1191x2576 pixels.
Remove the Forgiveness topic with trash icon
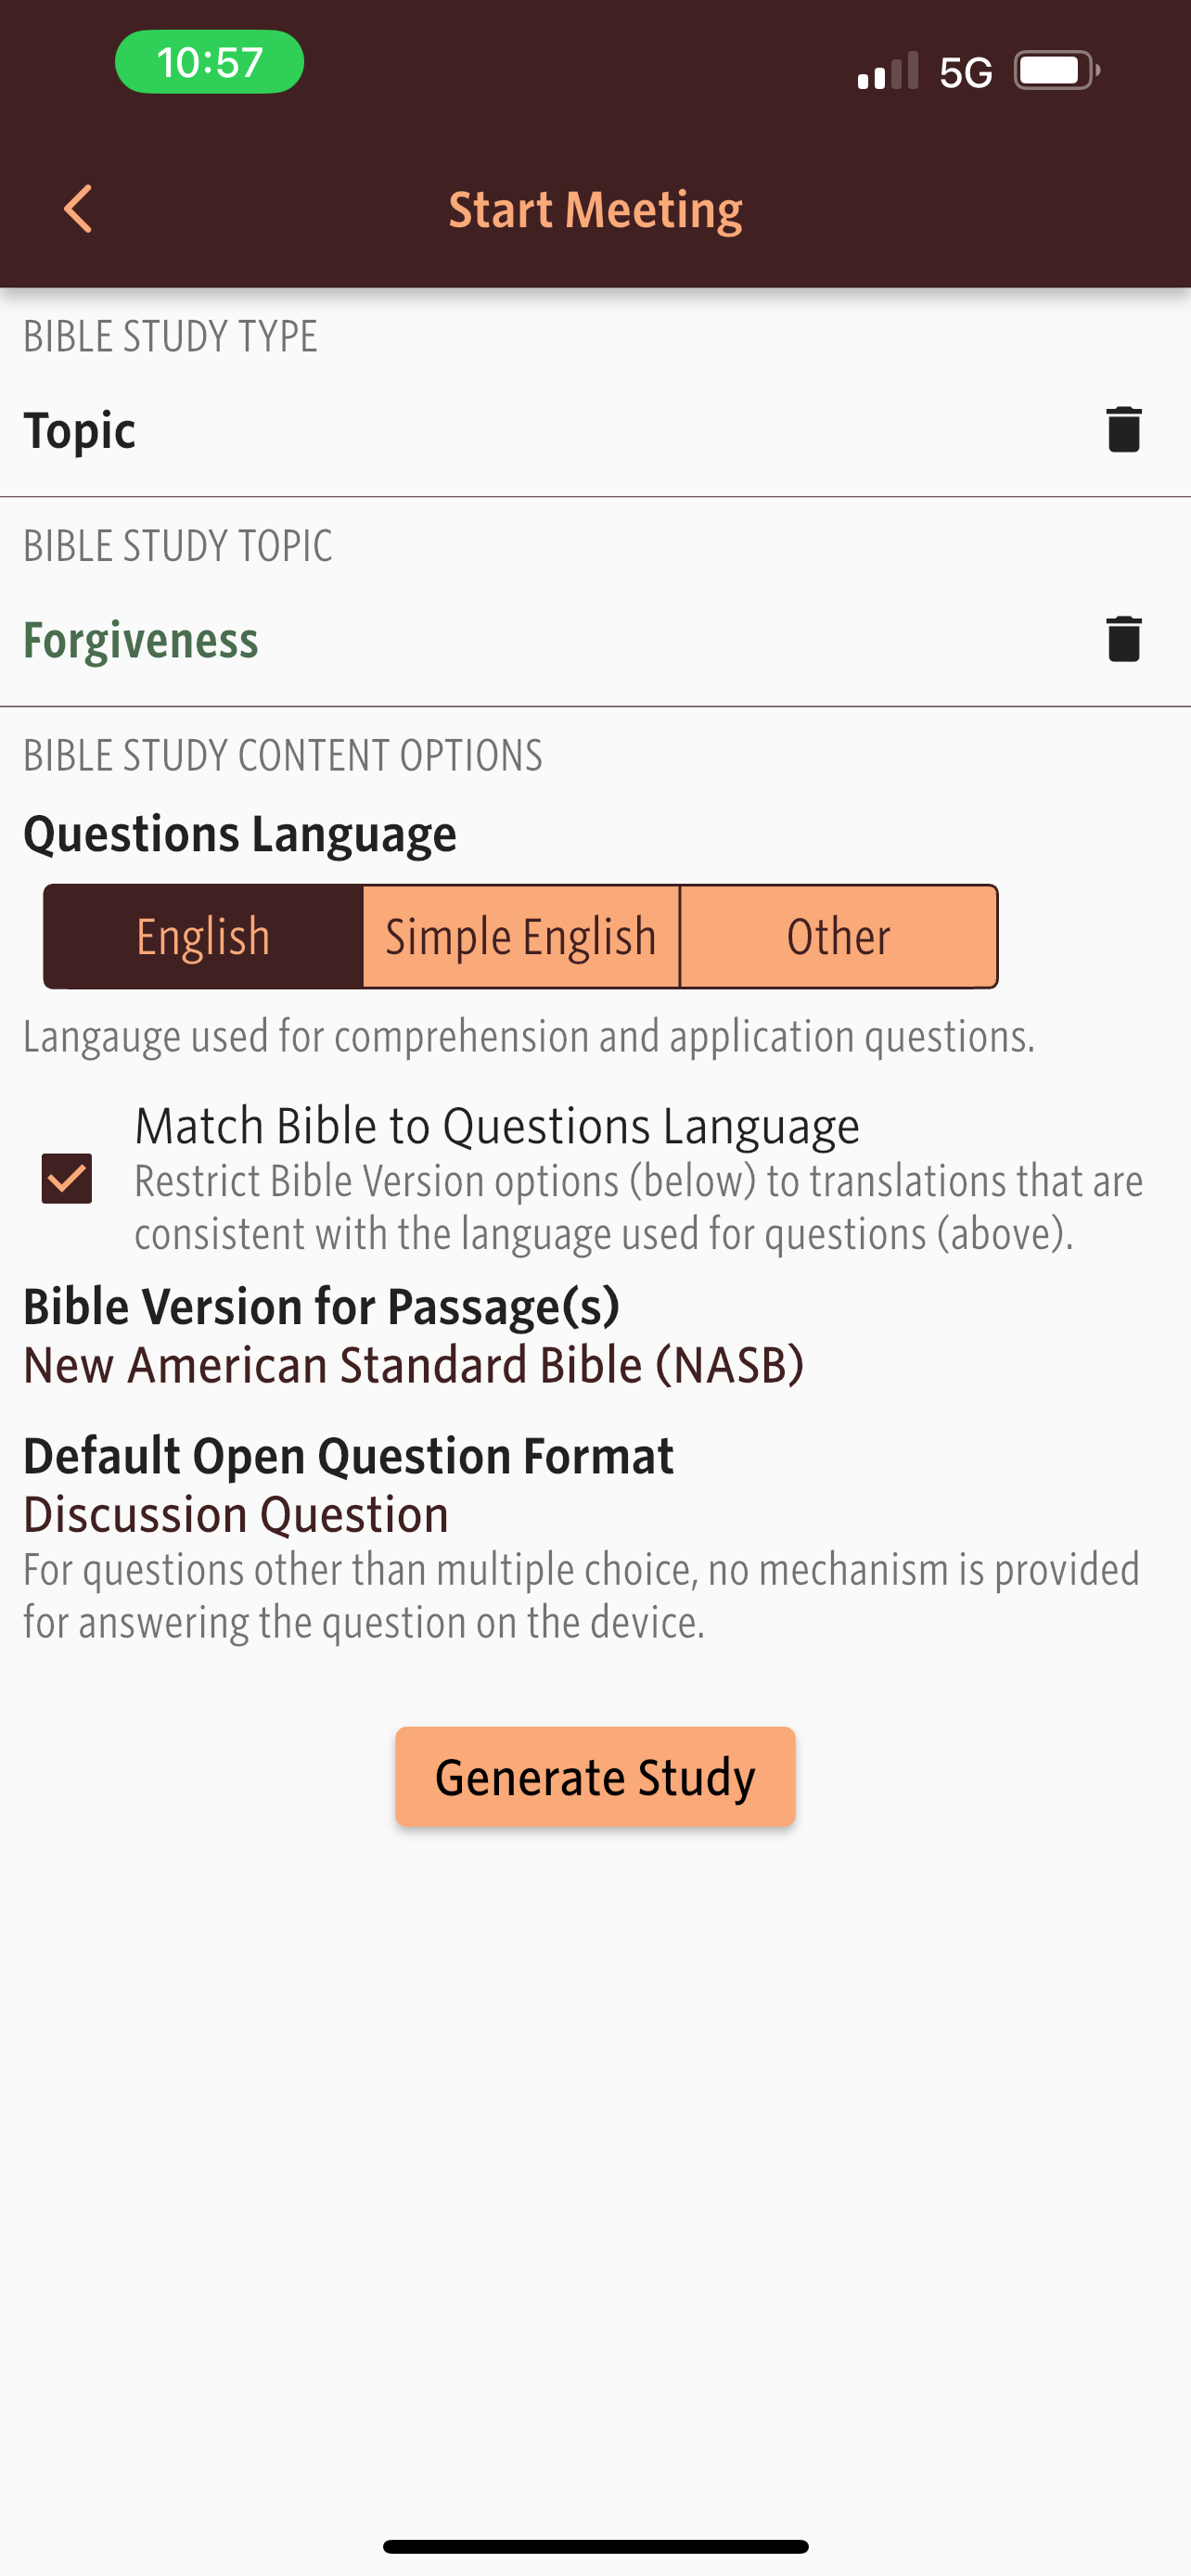coord(1123,639)
